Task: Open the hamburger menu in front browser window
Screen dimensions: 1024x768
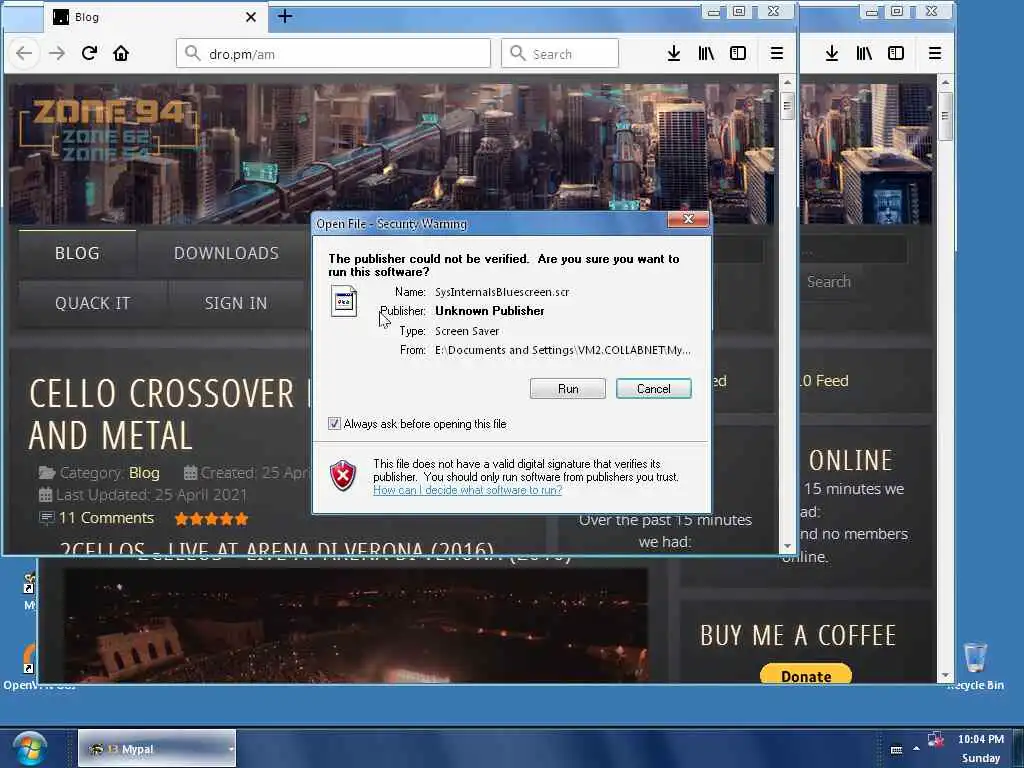Action: 776,54
